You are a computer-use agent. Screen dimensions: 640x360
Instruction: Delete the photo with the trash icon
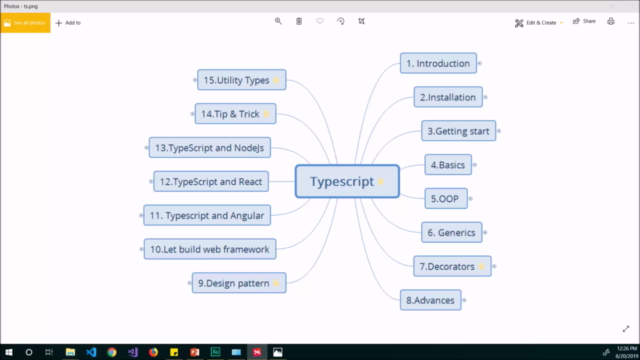click(299, 21)
